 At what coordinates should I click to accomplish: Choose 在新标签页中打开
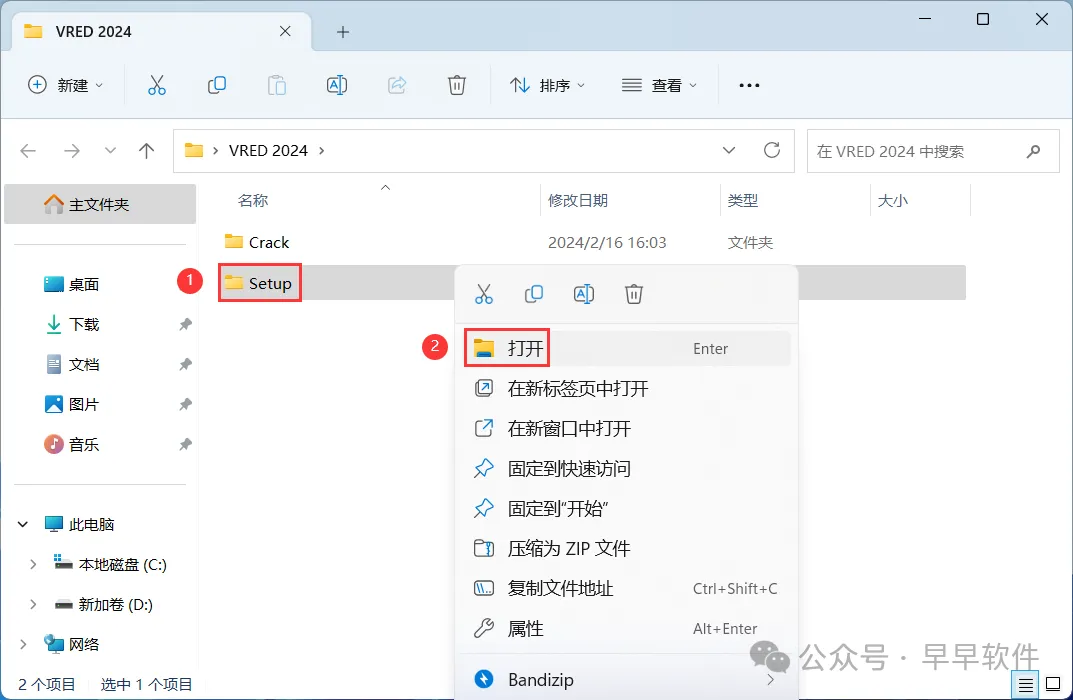click(x=627, y=389)
